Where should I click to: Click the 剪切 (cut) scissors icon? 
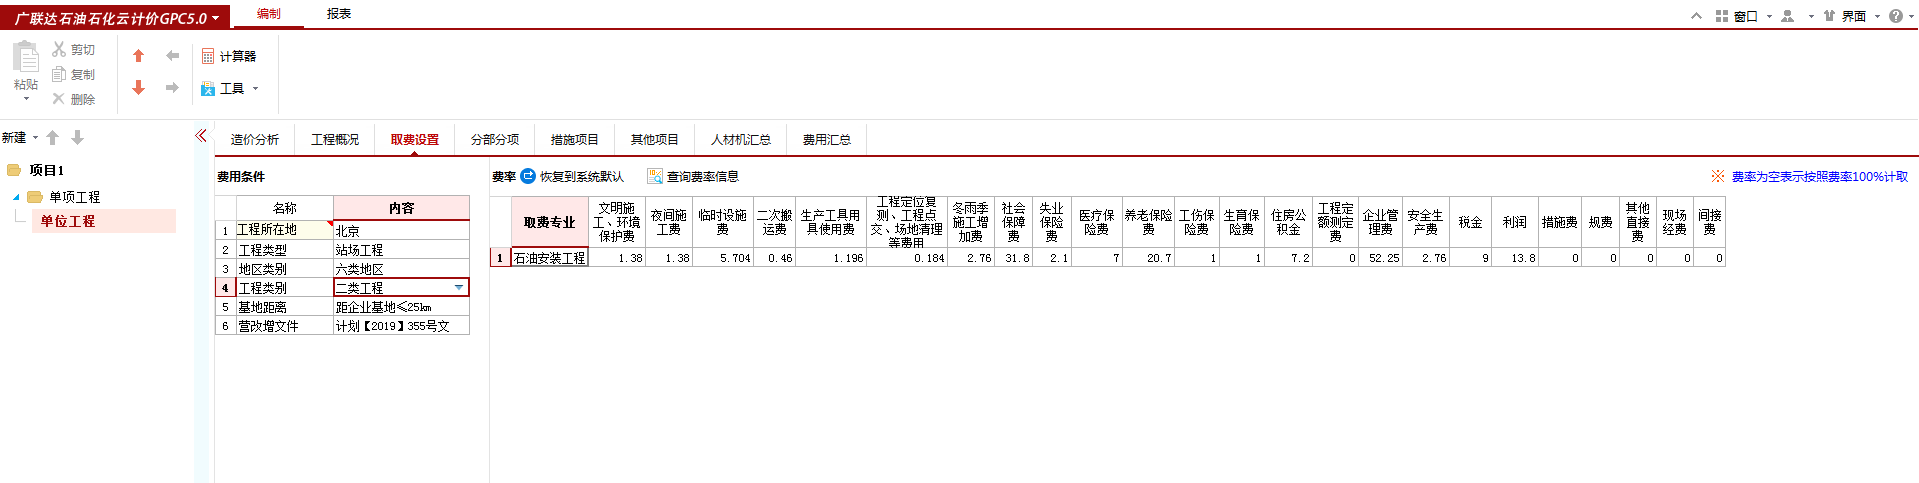[59, 49]
